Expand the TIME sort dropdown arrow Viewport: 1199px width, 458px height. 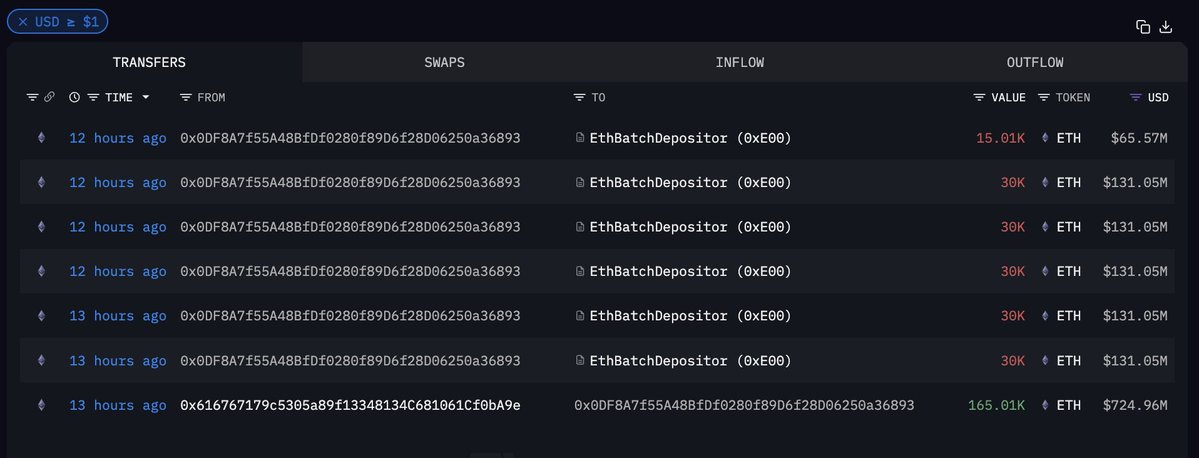[145, 97]
